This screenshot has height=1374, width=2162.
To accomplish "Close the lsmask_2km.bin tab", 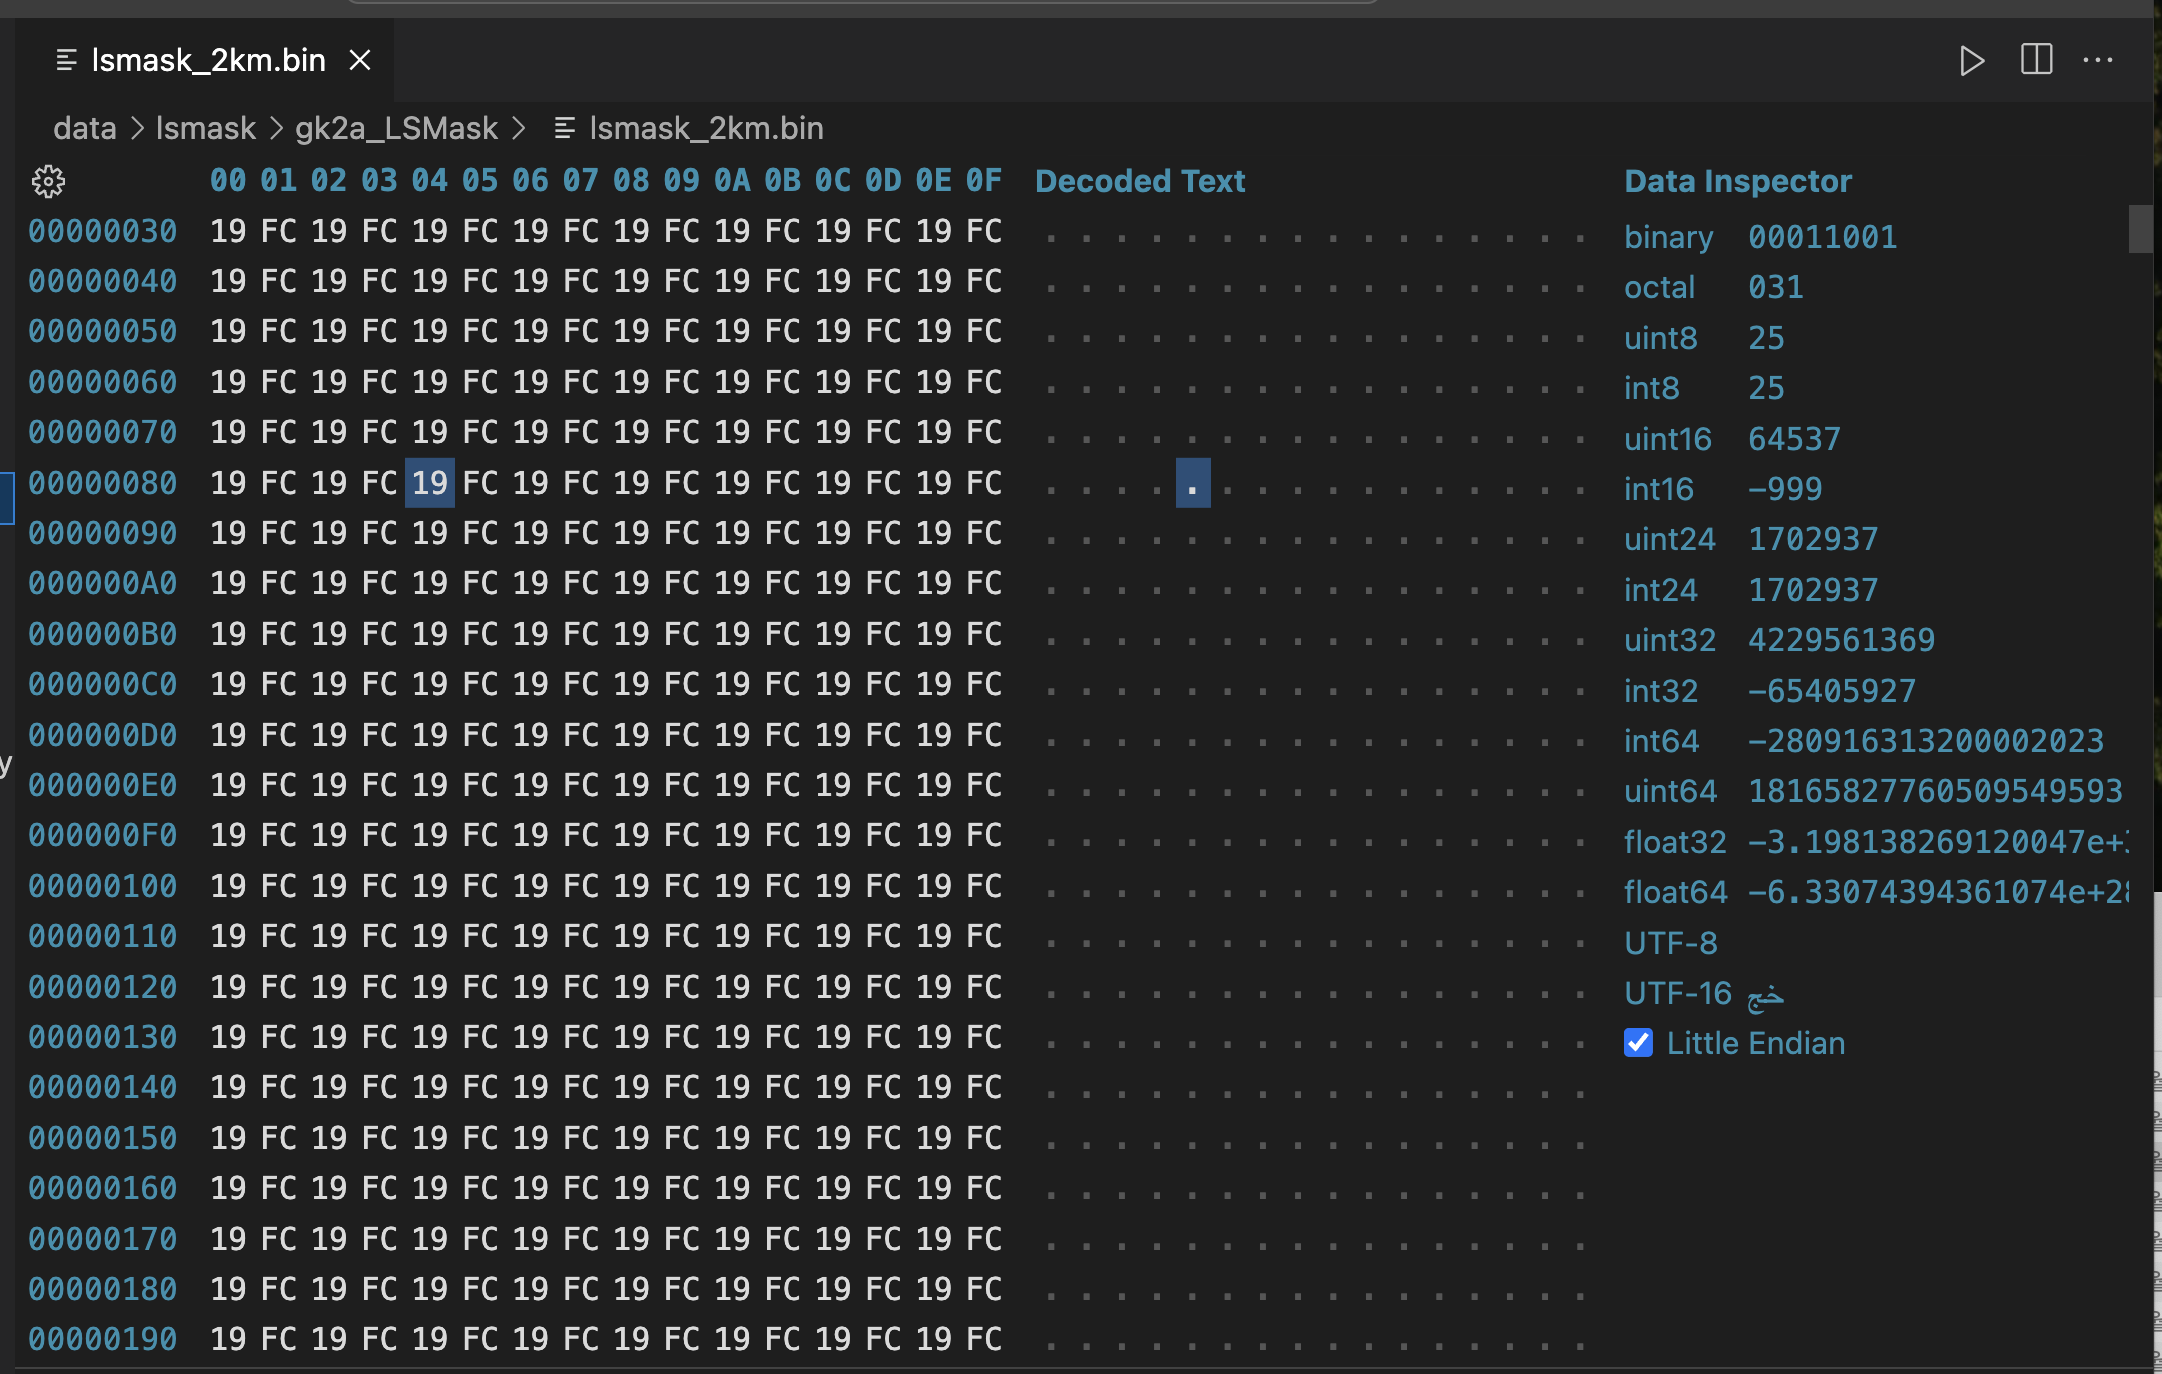I will point(360,61).
